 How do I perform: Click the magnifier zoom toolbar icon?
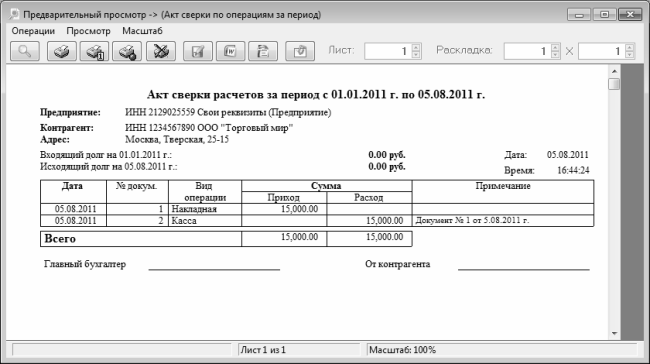click(25, 51)
